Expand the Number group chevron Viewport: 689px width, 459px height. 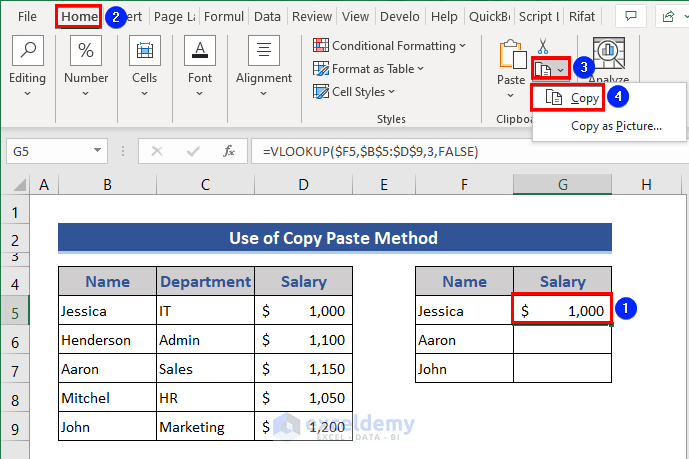85,94
